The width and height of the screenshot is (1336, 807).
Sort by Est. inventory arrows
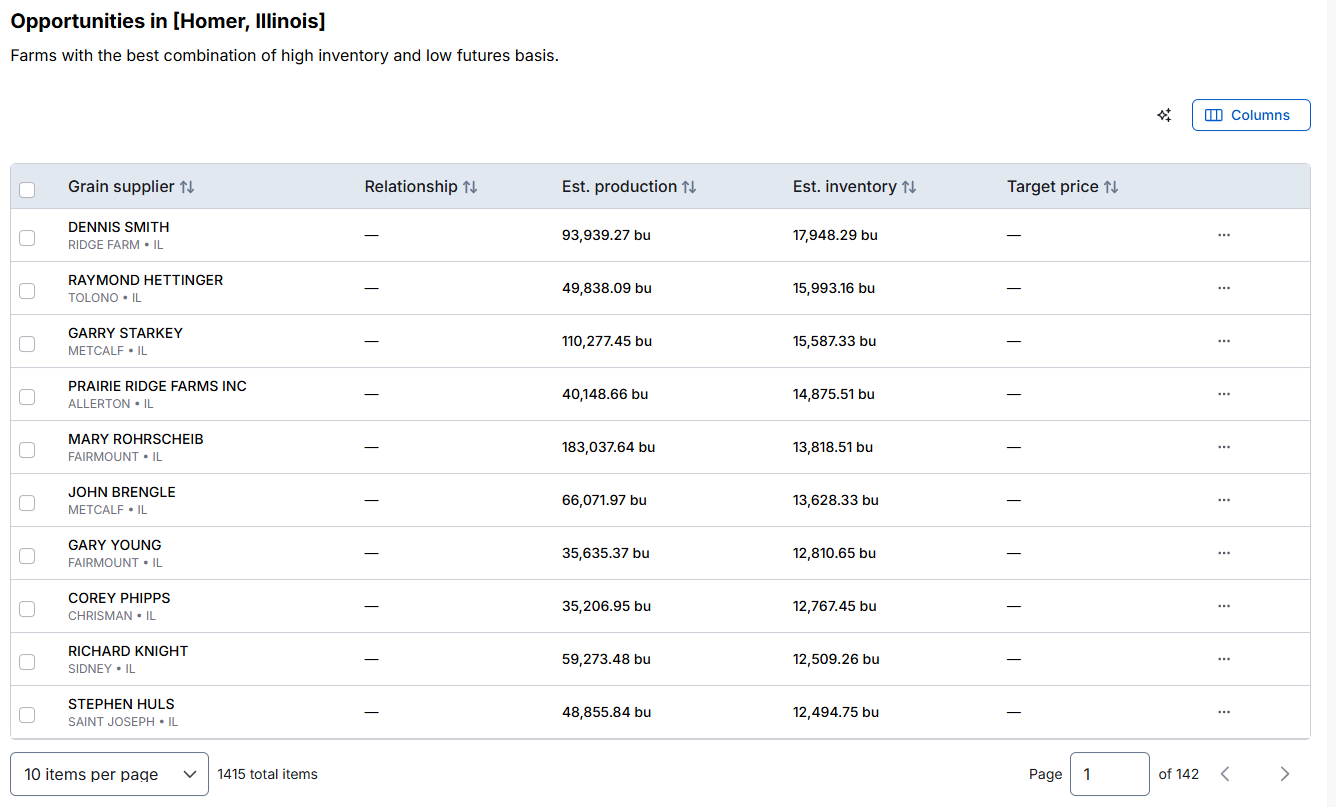(x=909, y=187)
